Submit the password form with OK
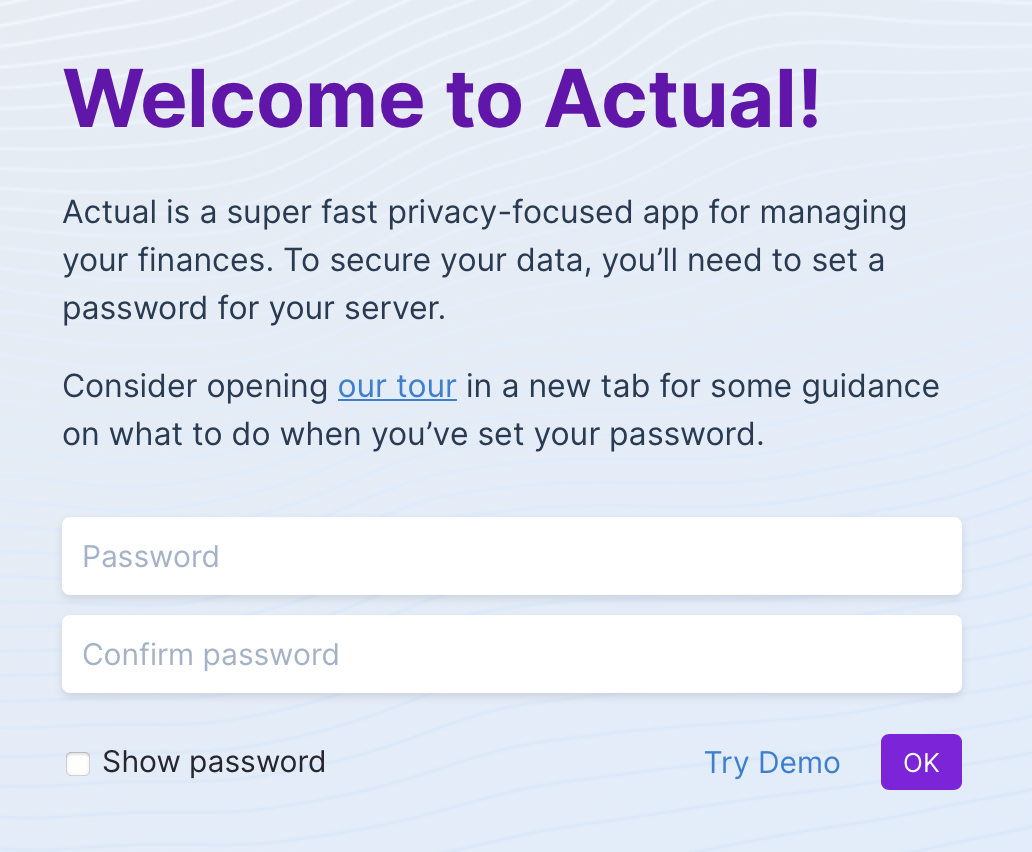Screen dimensions: 1032x852 pyautogui.click(x=921, y=762)
